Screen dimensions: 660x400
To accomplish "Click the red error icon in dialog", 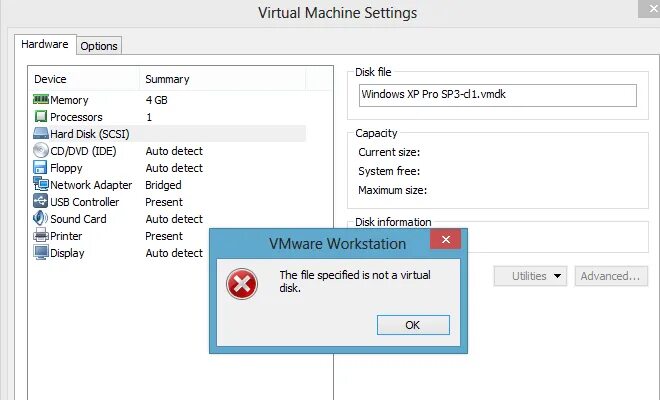I will [242, 285].
